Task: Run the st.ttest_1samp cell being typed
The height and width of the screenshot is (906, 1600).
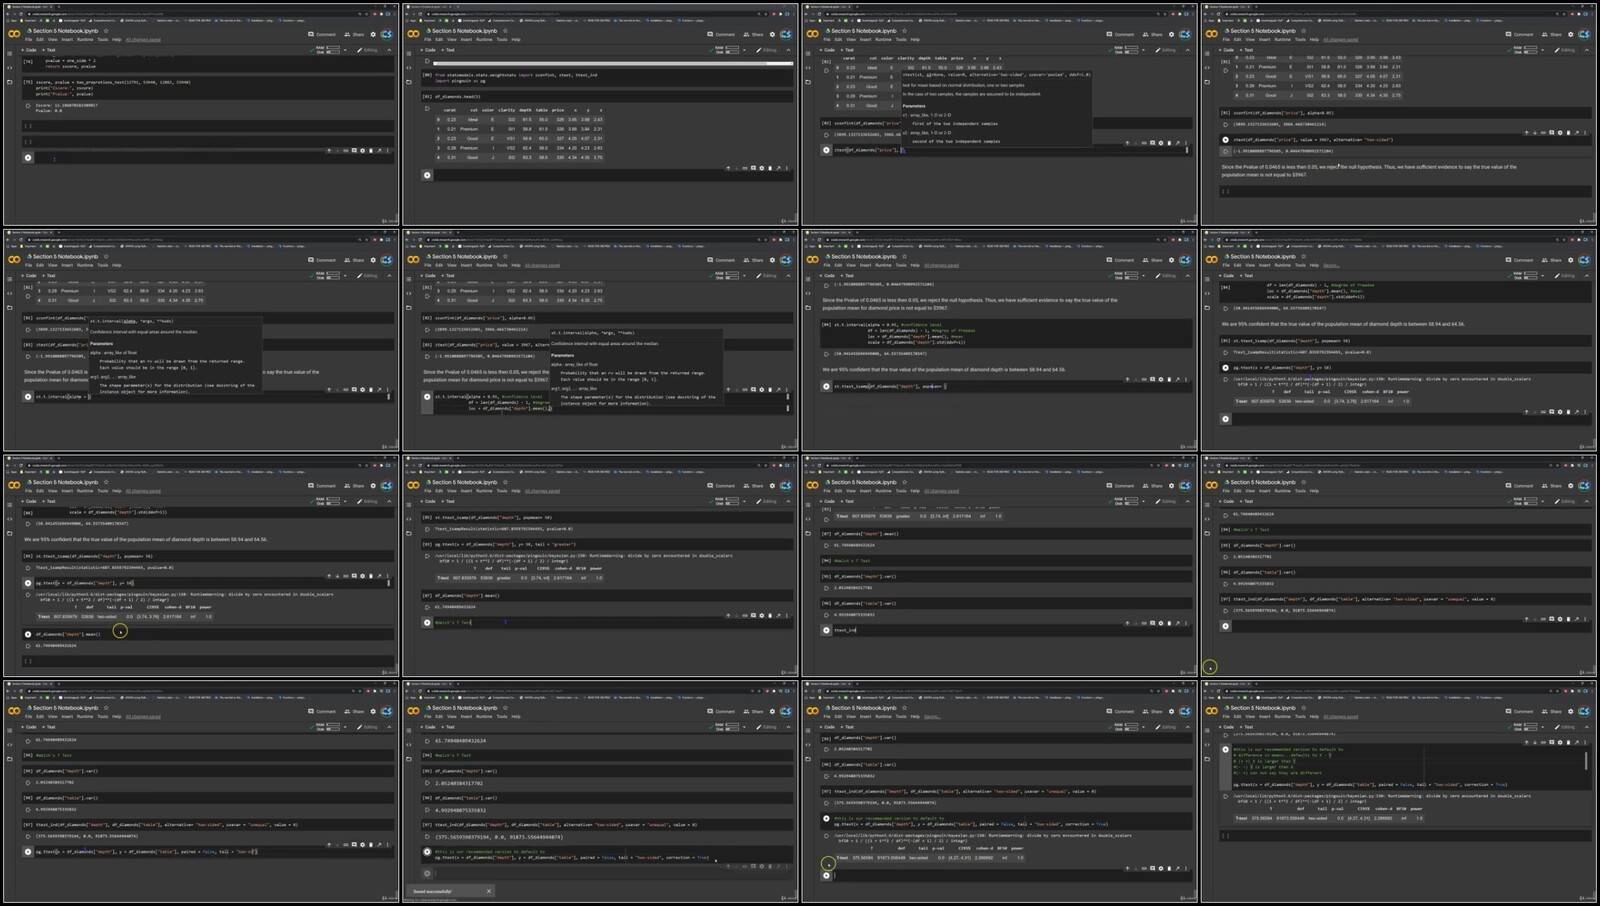Action: coord(826,386)
